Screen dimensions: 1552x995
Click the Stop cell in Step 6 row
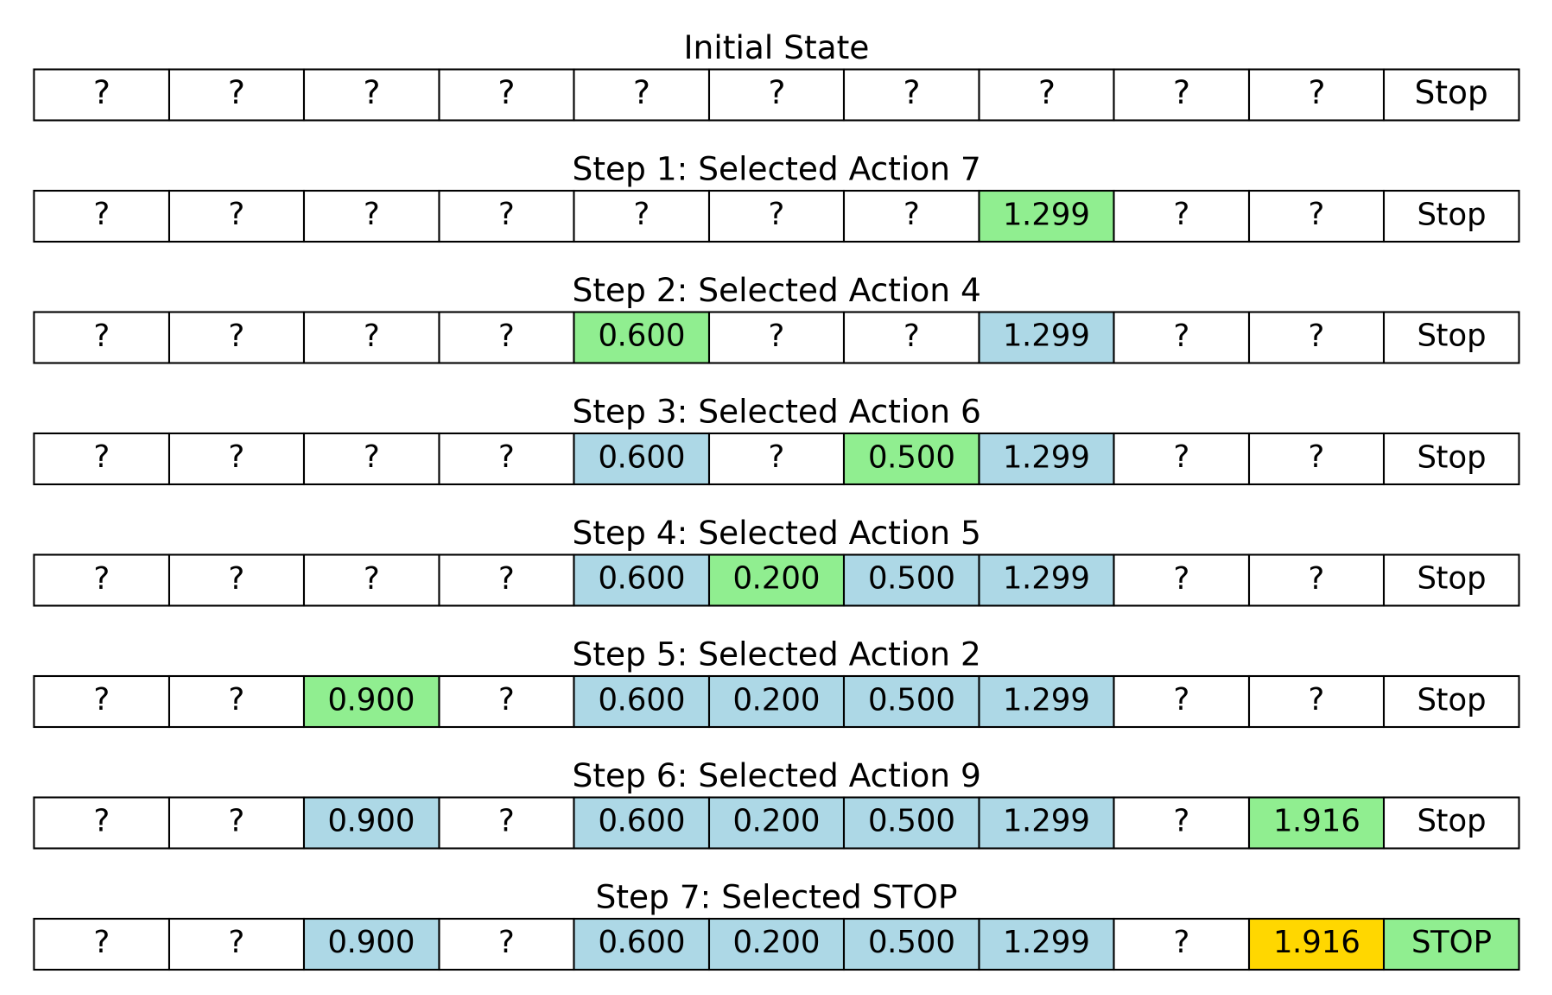pyautogui.click(x=1450, y=822)
